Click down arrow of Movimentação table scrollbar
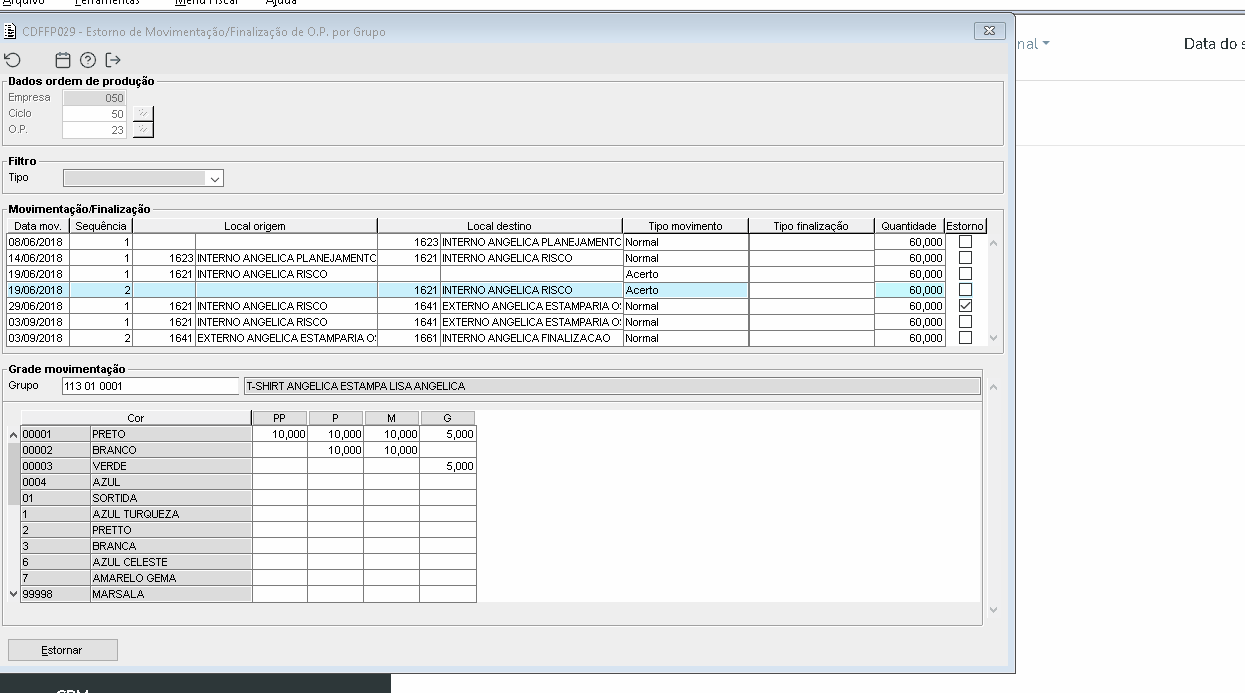The image size is (1245, 693). pos(993,338)
